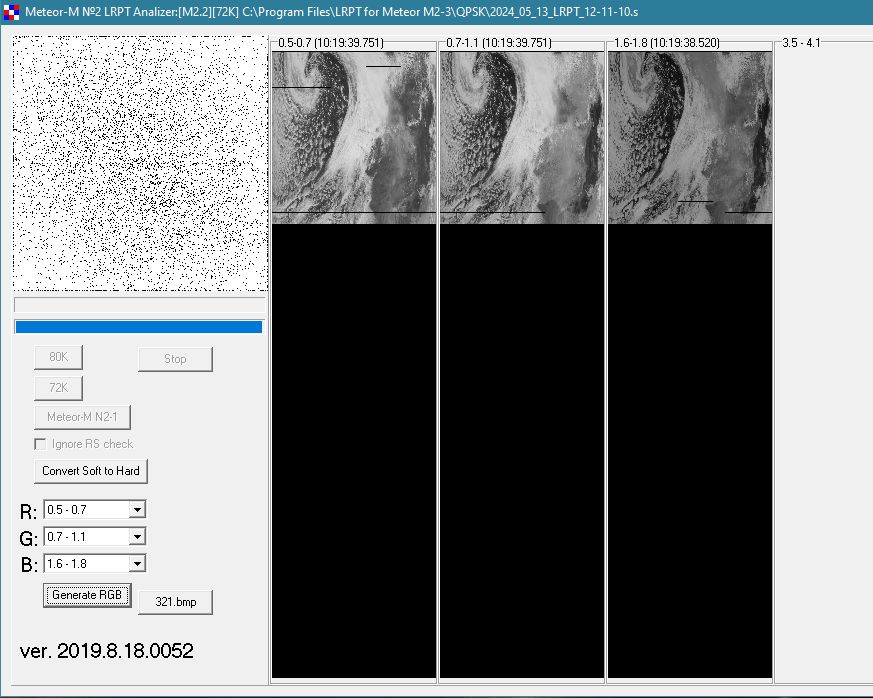873x698 pixels.
Task: Click the empty gray bar above progress
Action: click(139, 305)
